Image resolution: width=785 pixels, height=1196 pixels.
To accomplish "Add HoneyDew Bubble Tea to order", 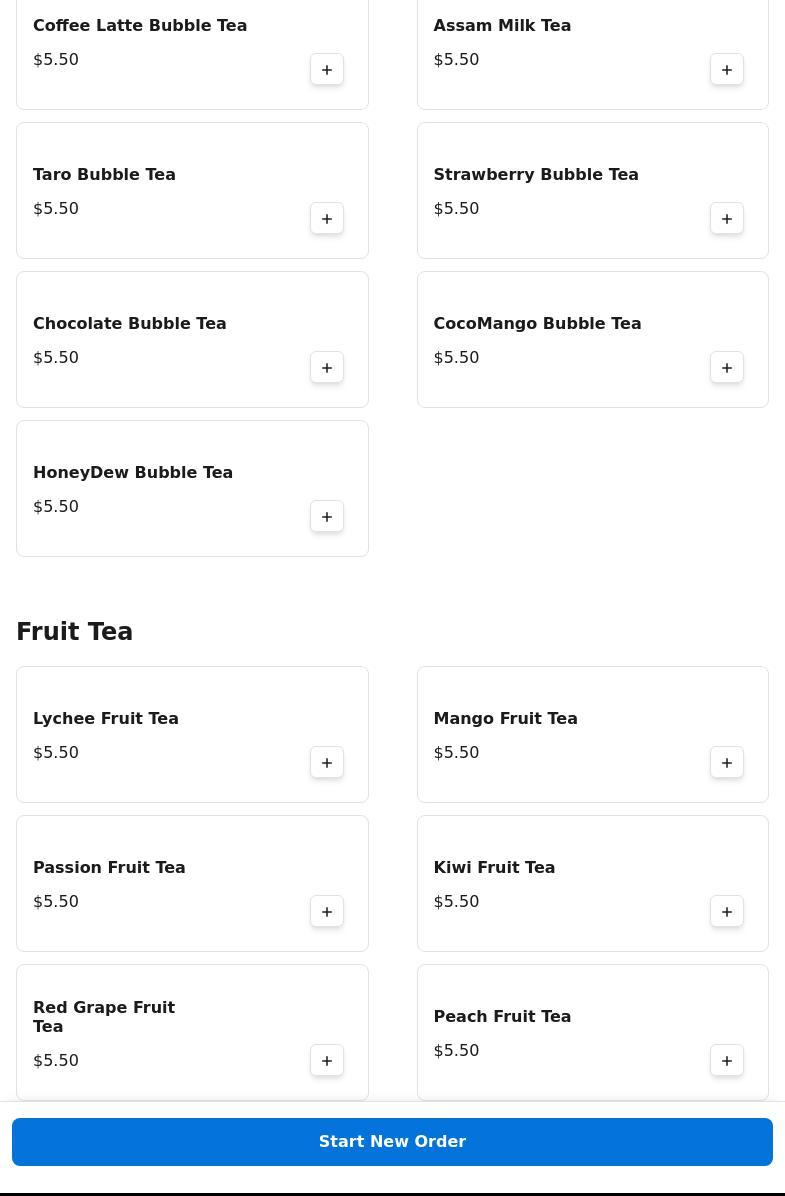I will click(x=327, y=517).
